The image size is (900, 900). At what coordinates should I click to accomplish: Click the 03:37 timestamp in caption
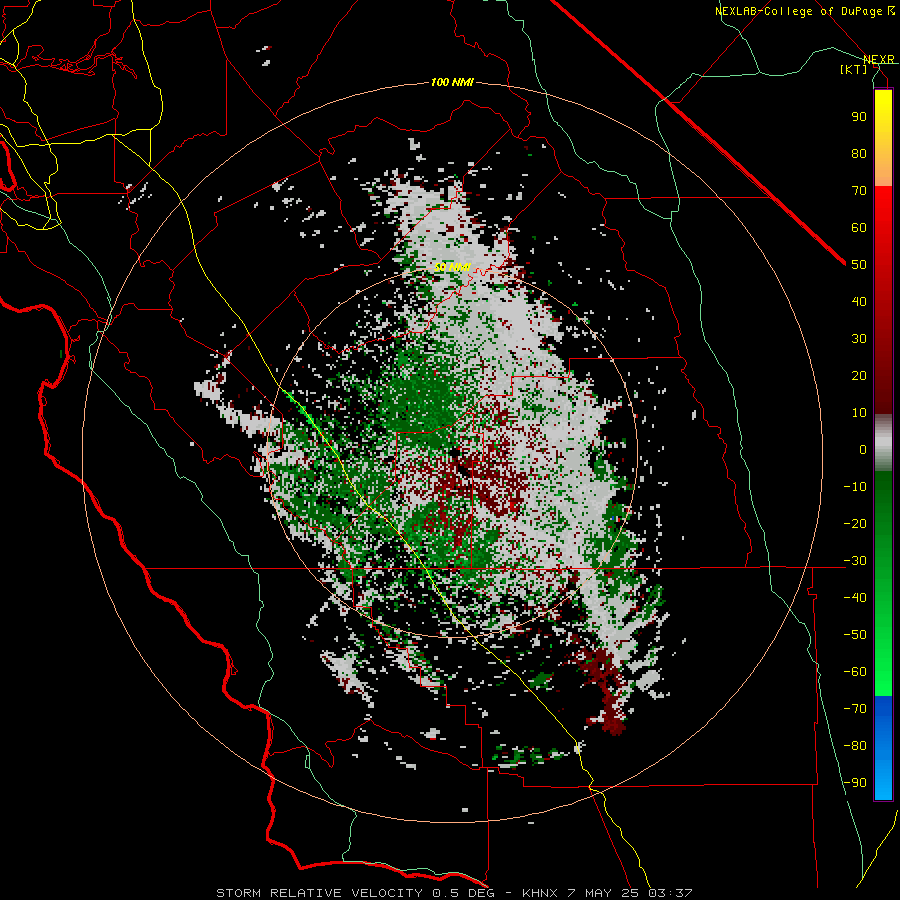pos(670,893)
